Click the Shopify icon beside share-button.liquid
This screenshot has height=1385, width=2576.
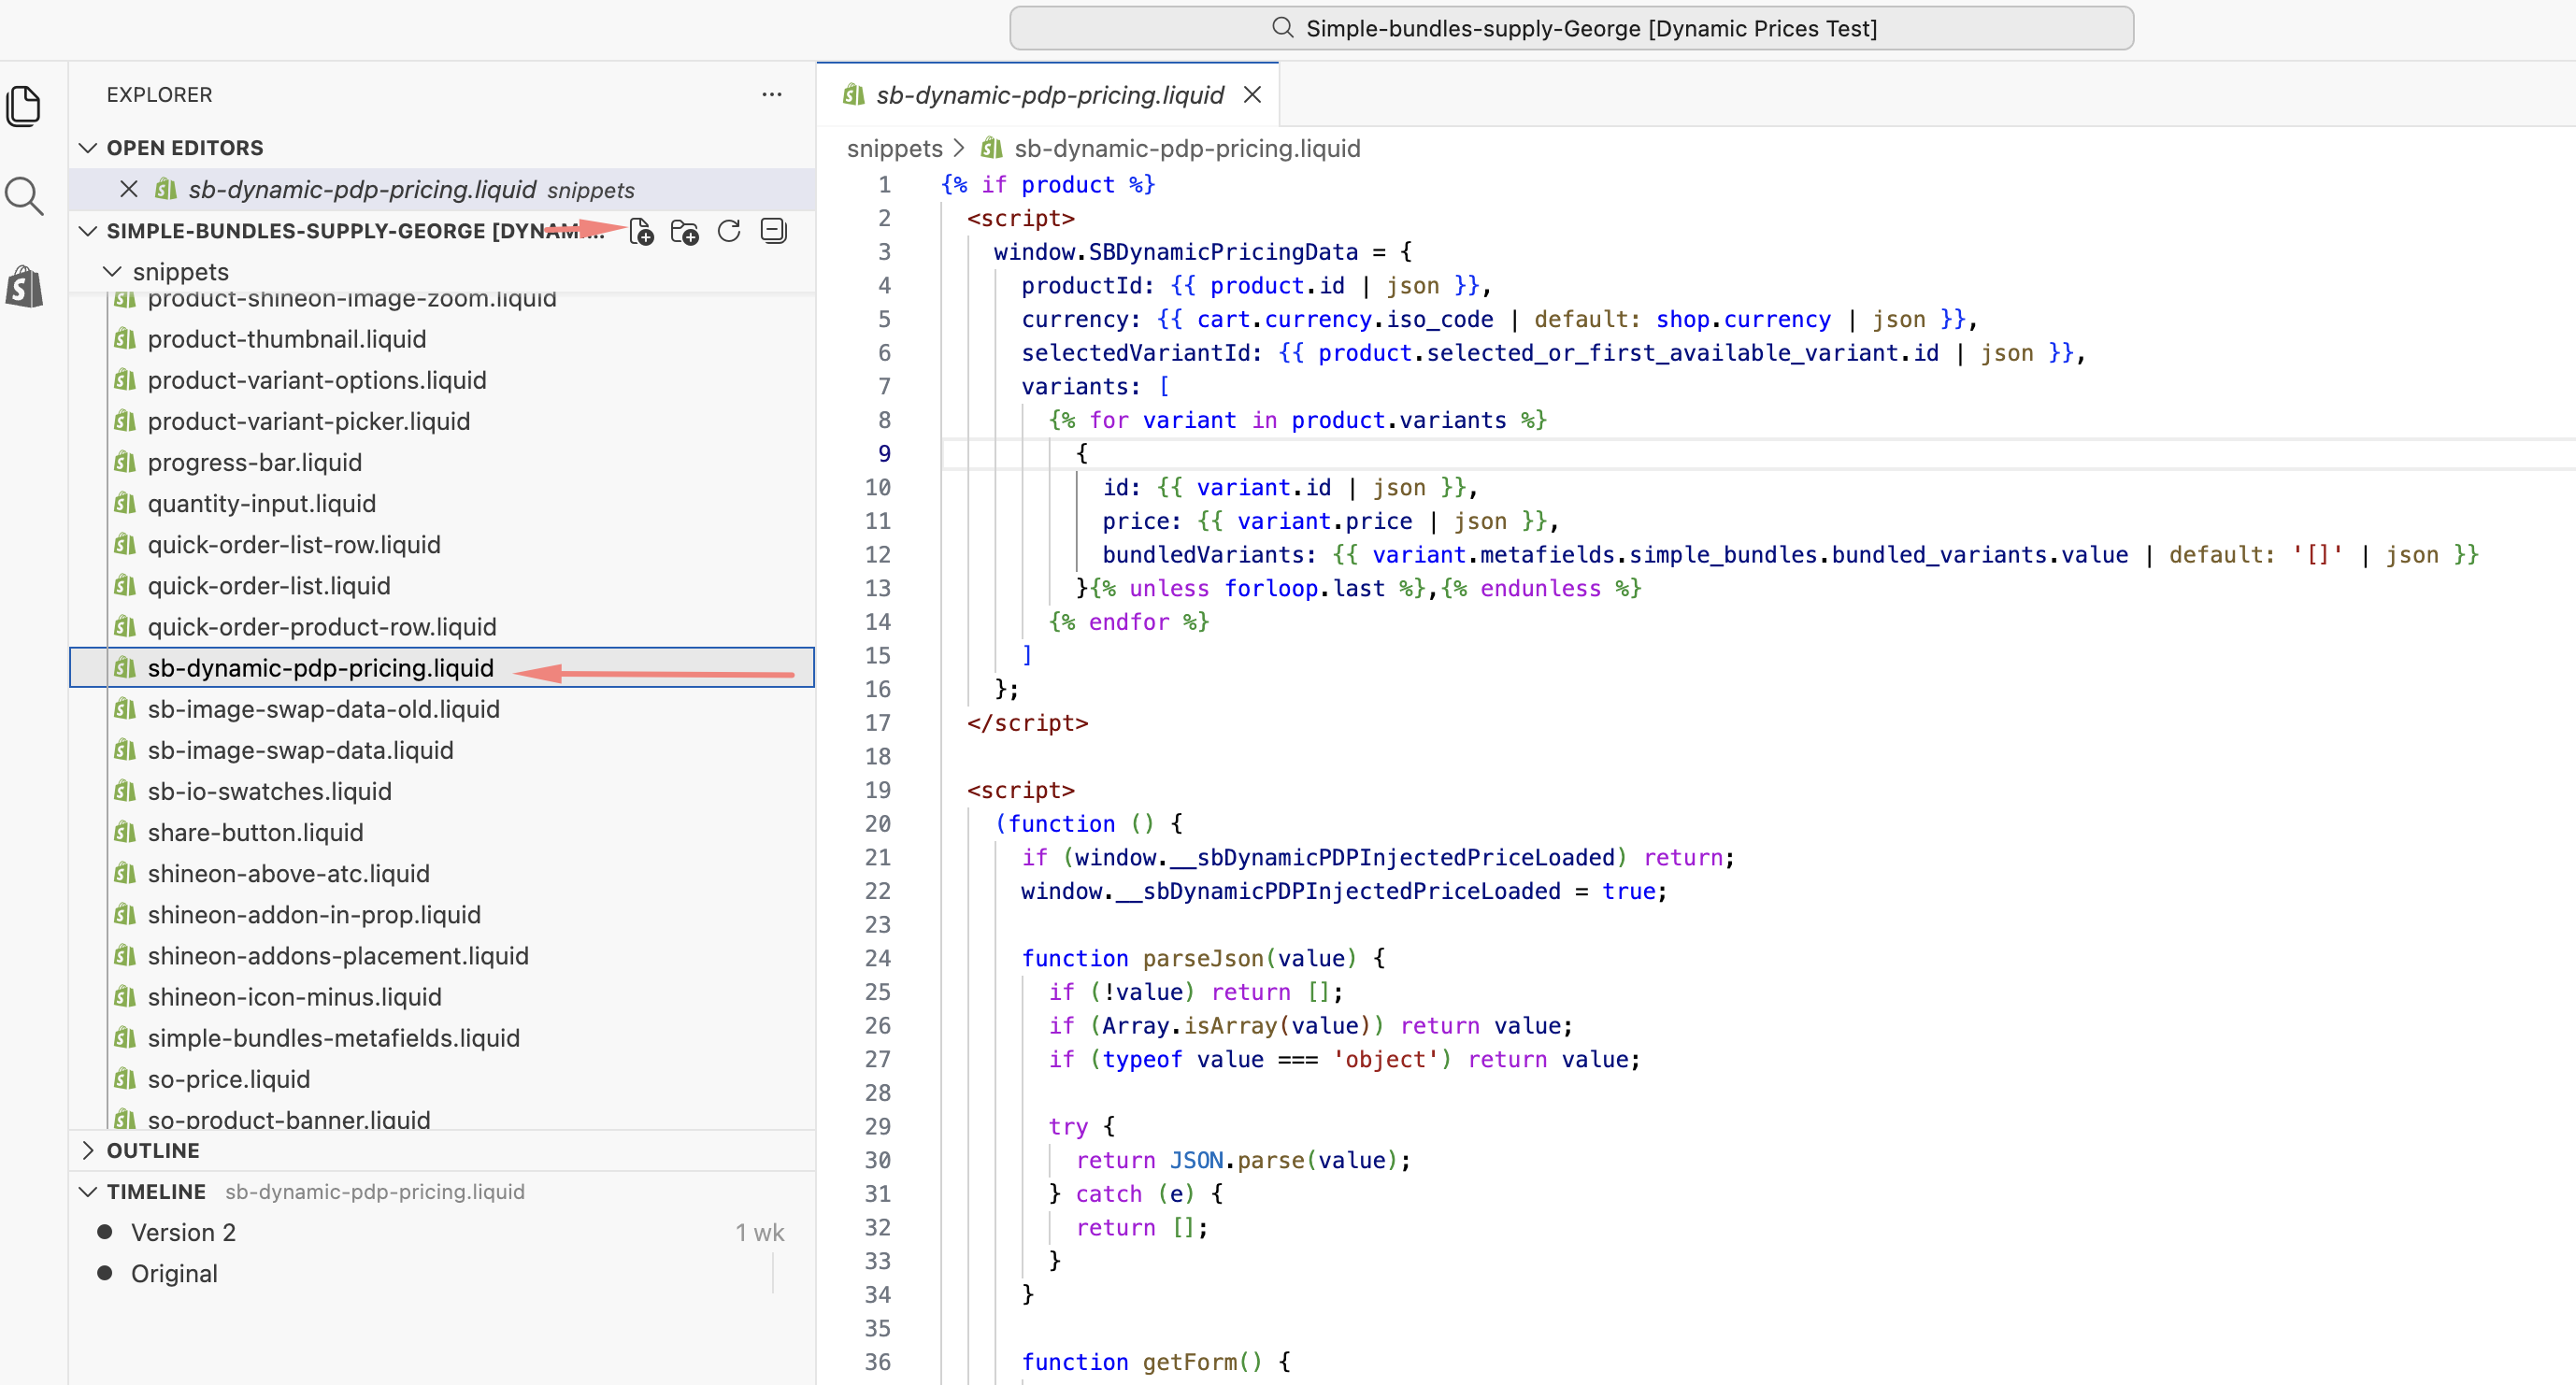(x=125, y=831)
